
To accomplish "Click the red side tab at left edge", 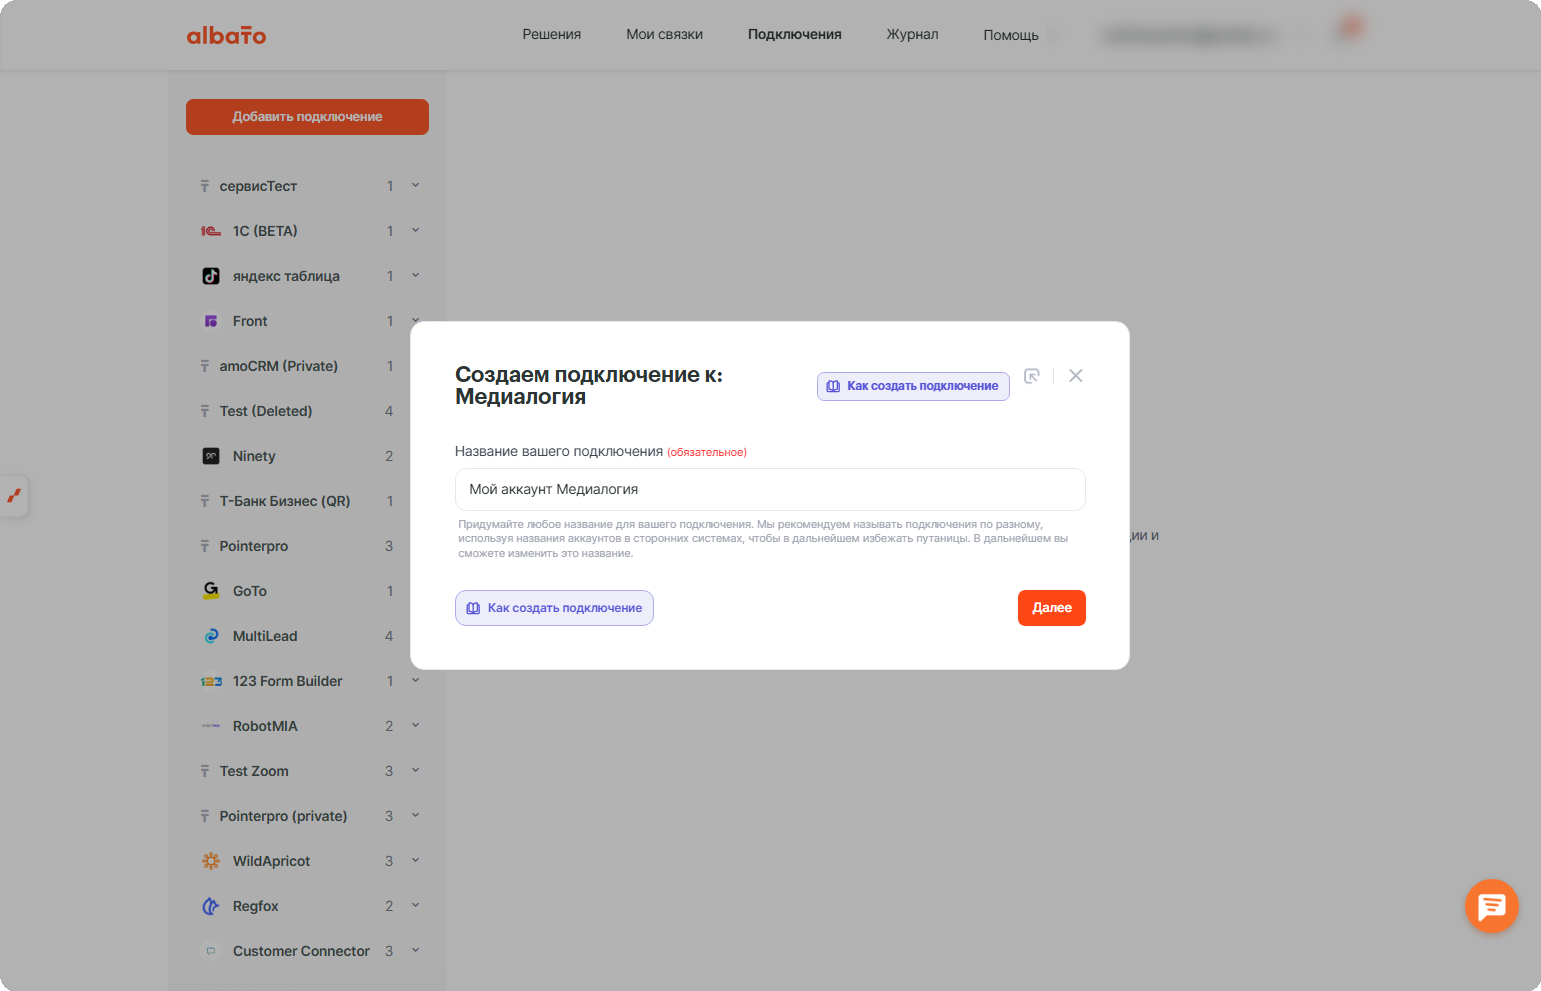I will 14,495.
